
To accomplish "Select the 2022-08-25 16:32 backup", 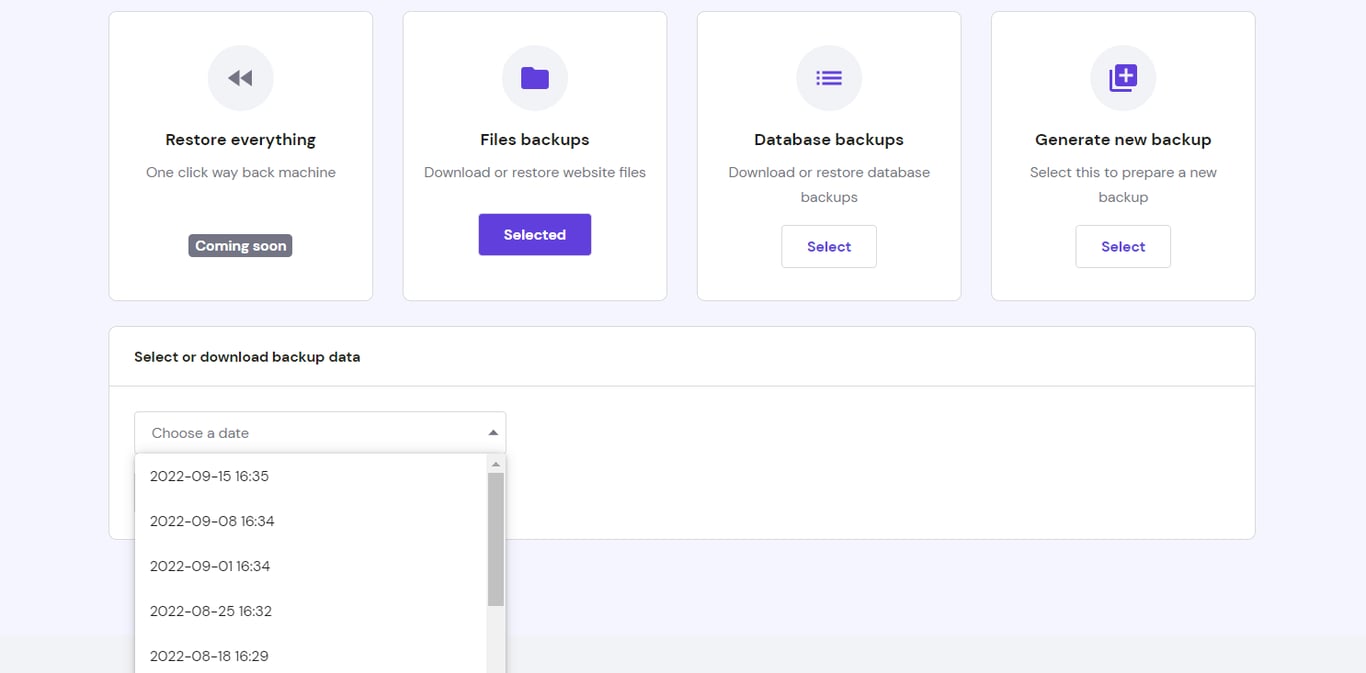I will [x=210, y=611].
